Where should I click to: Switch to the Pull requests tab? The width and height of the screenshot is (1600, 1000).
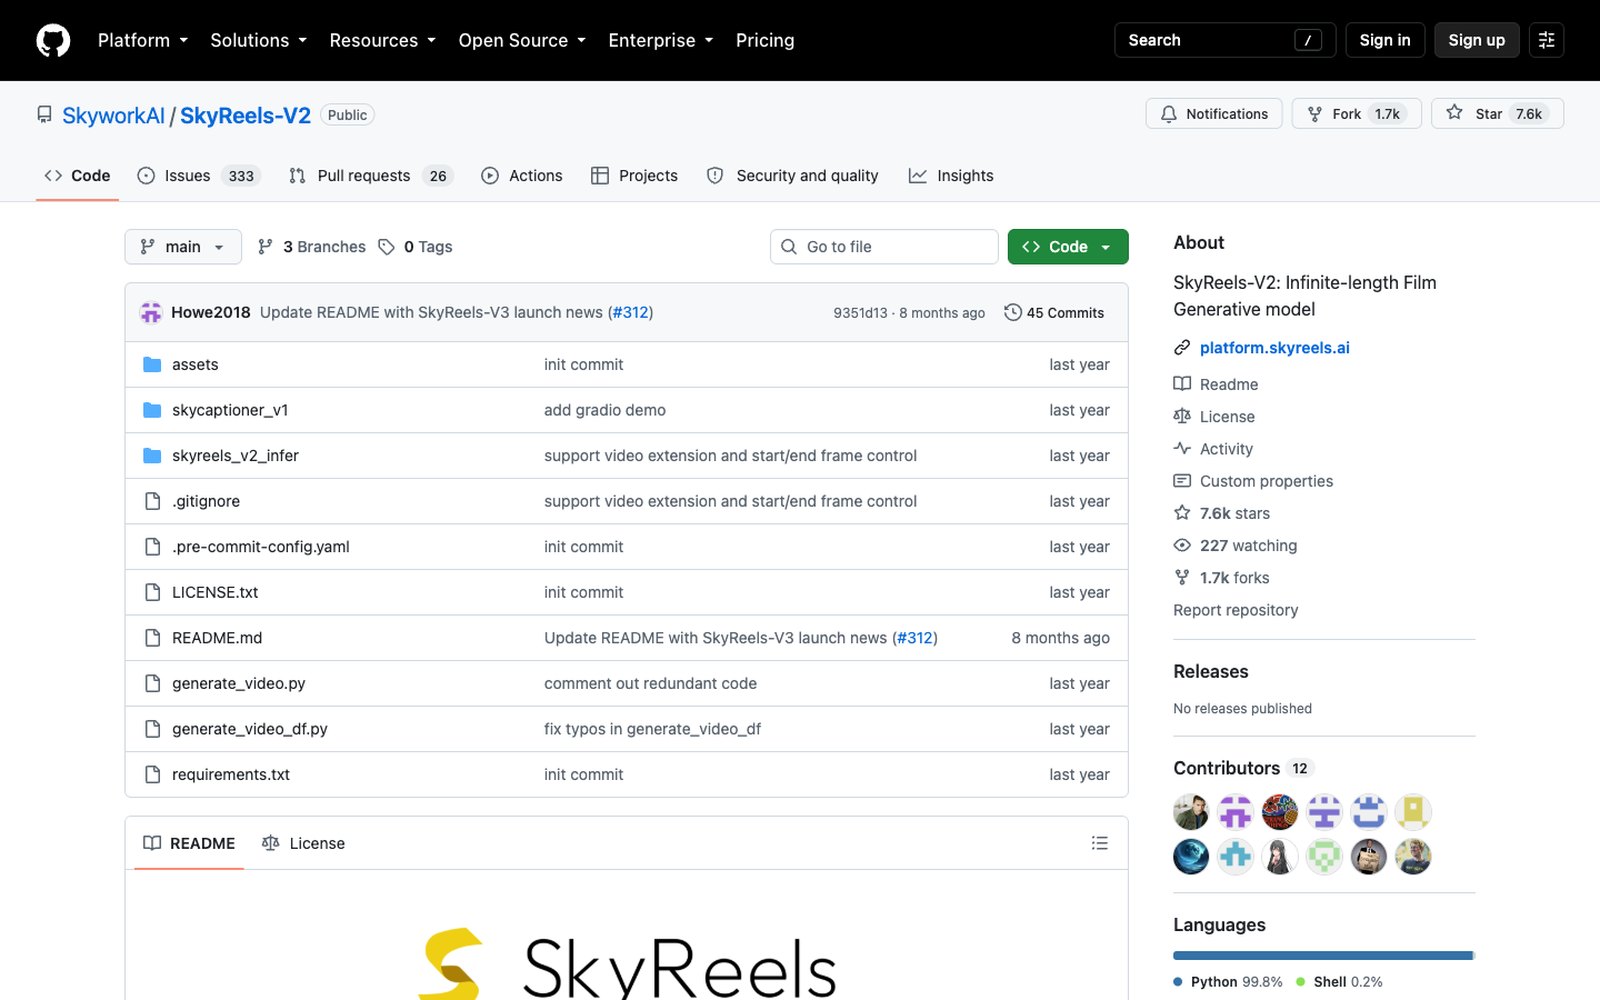pos(370,176)
